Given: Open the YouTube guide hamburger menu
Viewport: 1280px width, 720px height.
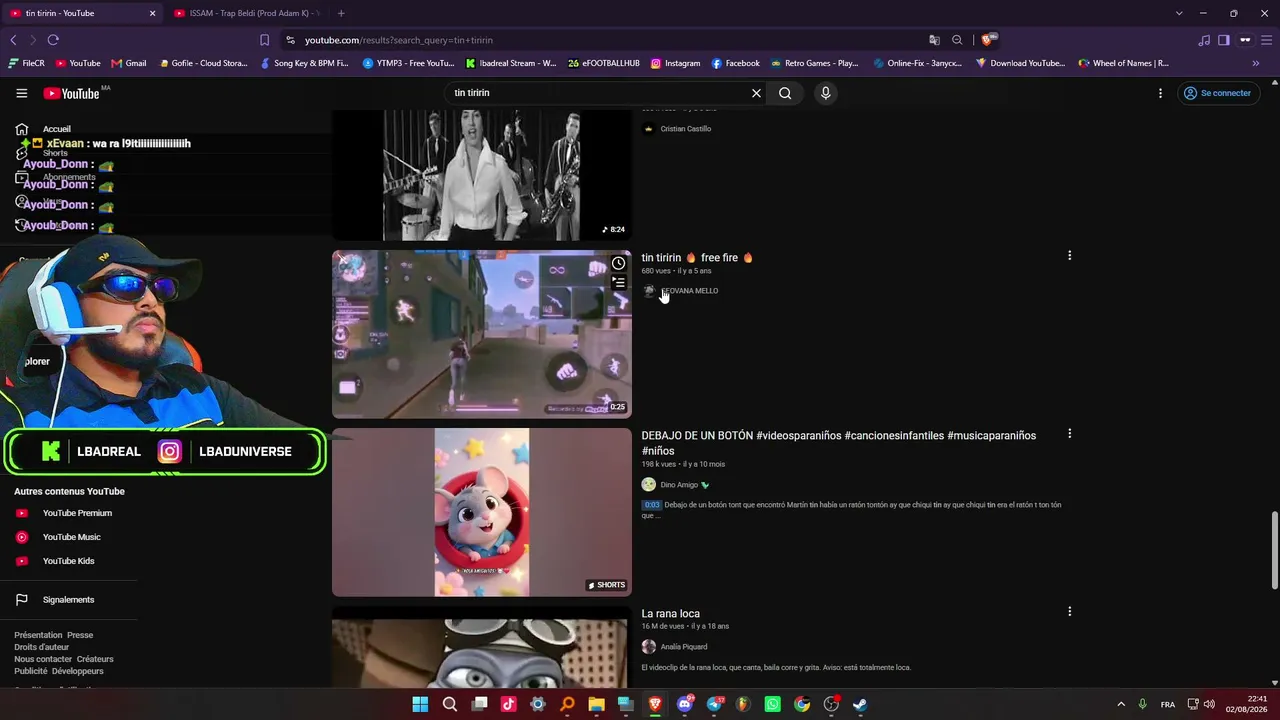Looking at the screenshot, I should [21, 93].
